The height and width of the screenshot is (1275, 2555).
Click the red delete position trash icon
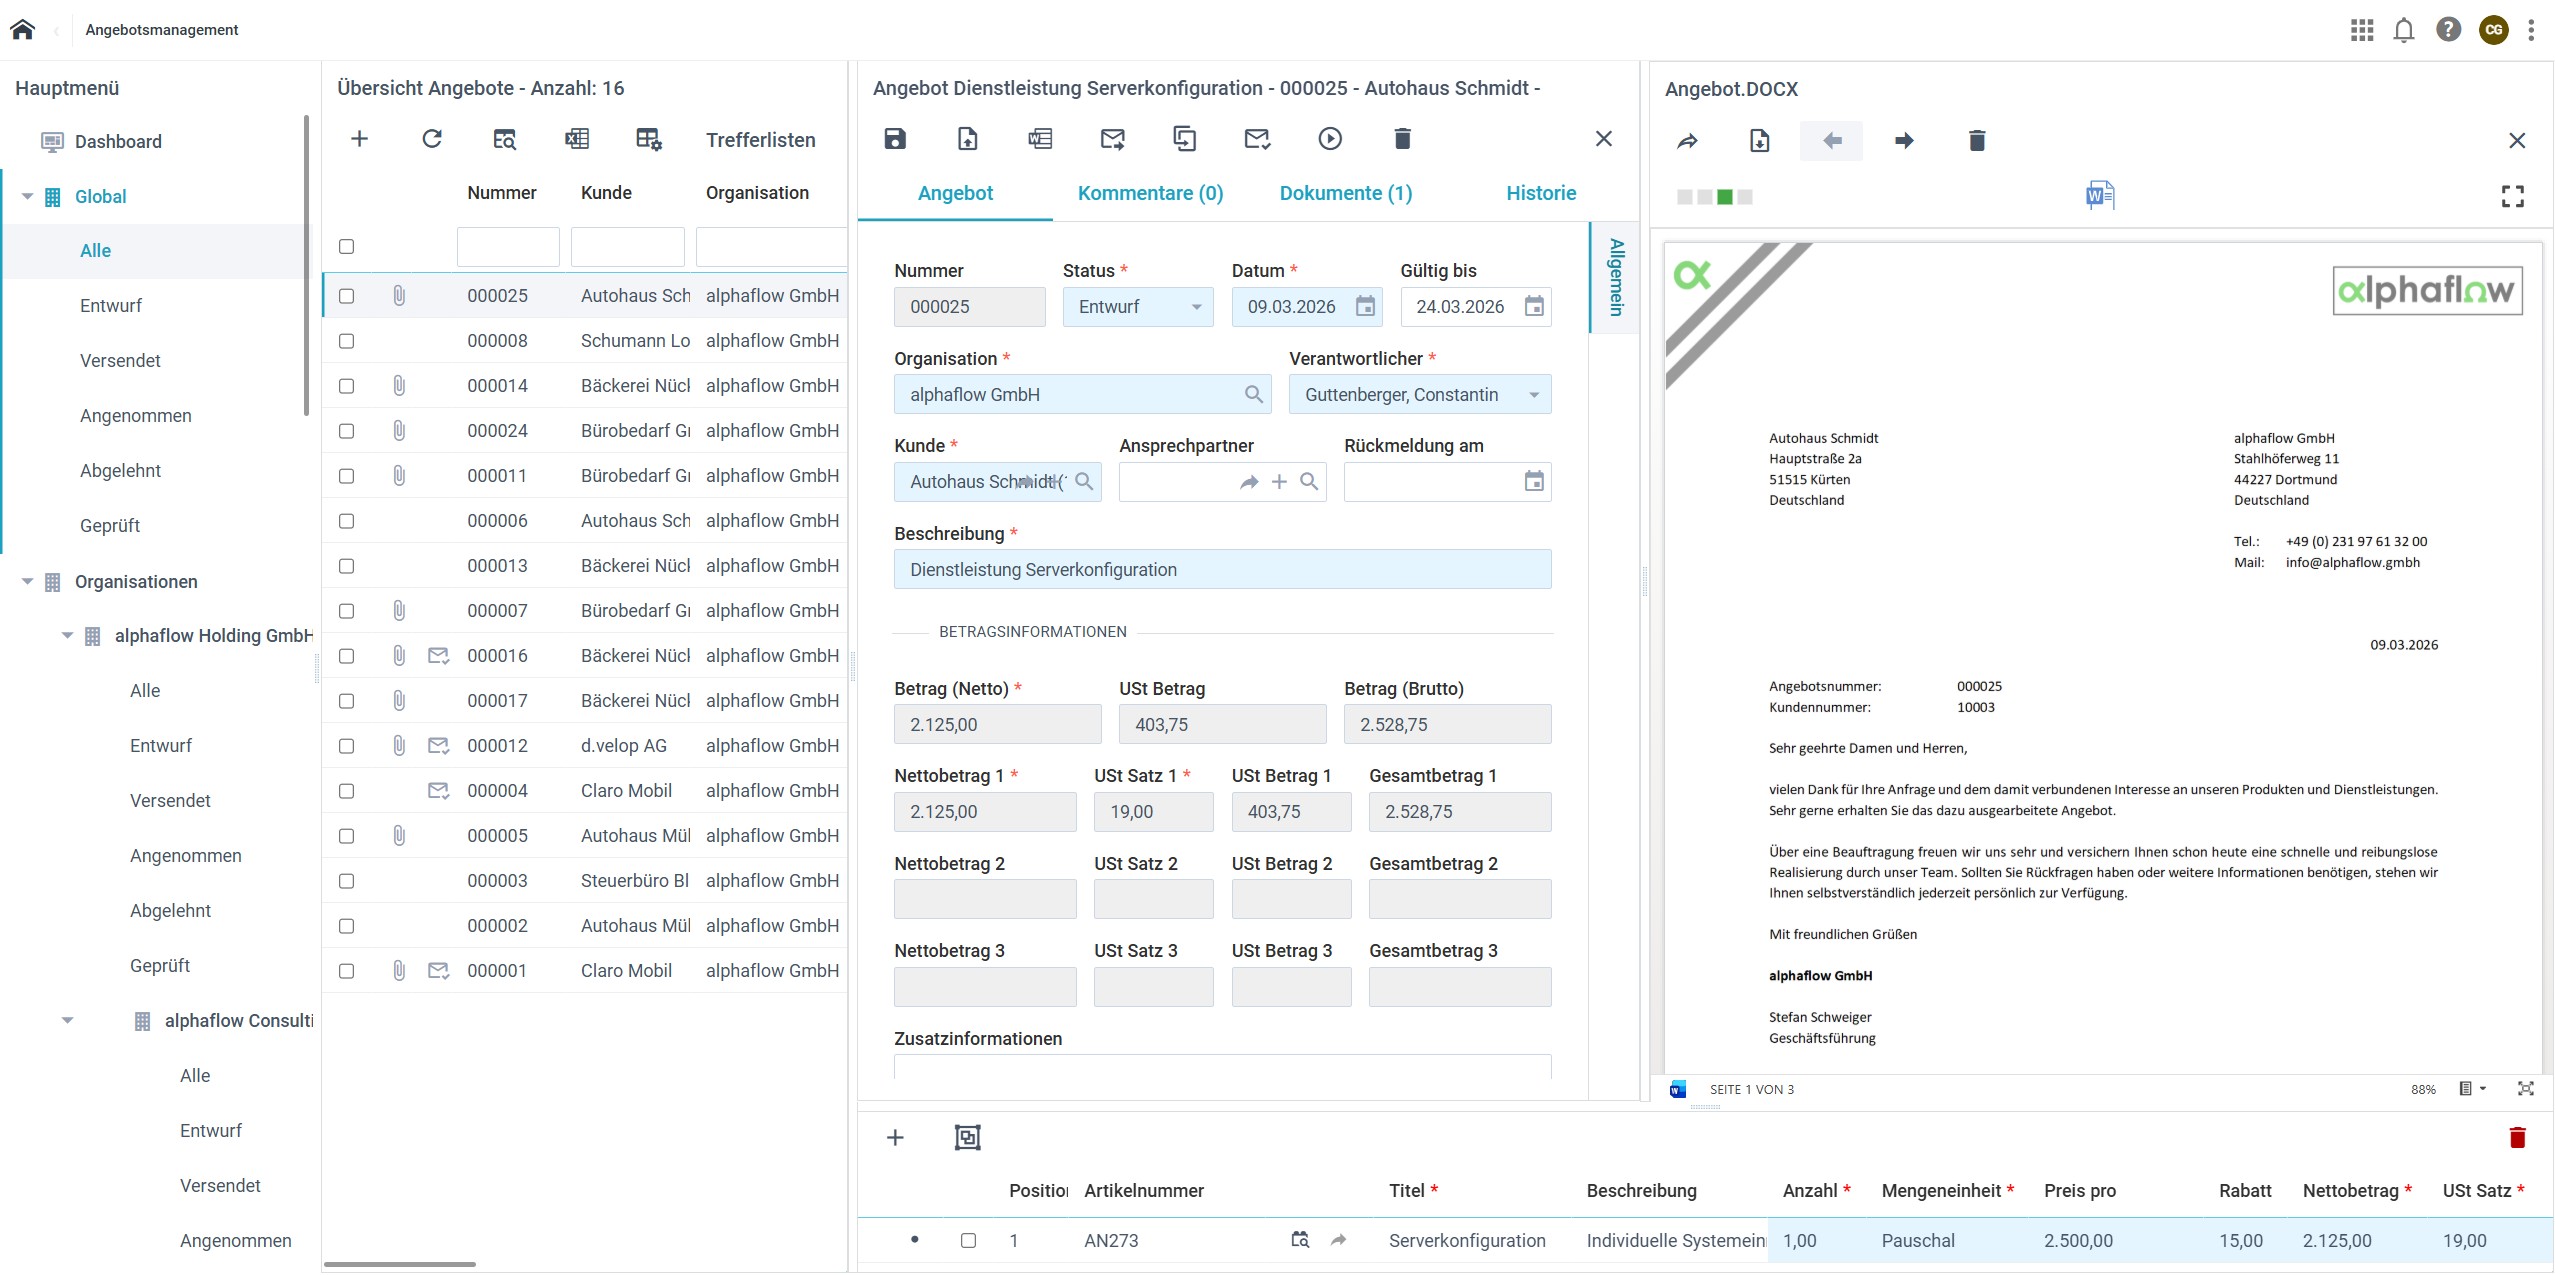[2517, 1137]
